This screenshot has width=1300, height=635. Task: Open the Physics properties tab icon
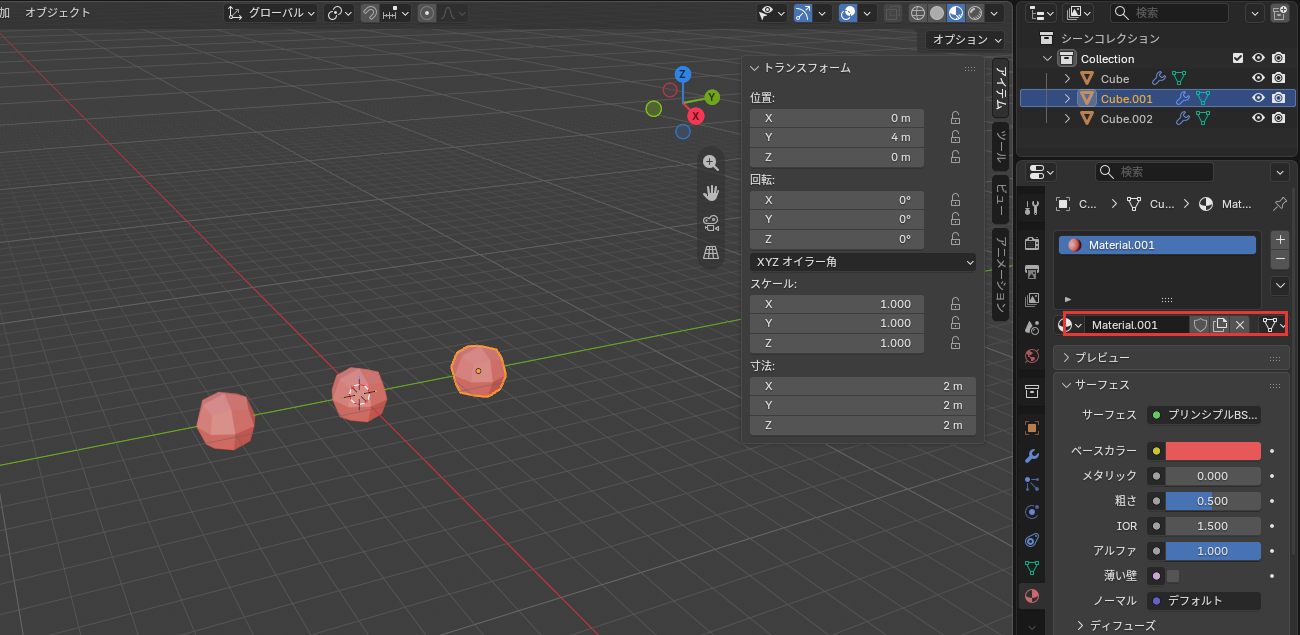point(1032,511)
